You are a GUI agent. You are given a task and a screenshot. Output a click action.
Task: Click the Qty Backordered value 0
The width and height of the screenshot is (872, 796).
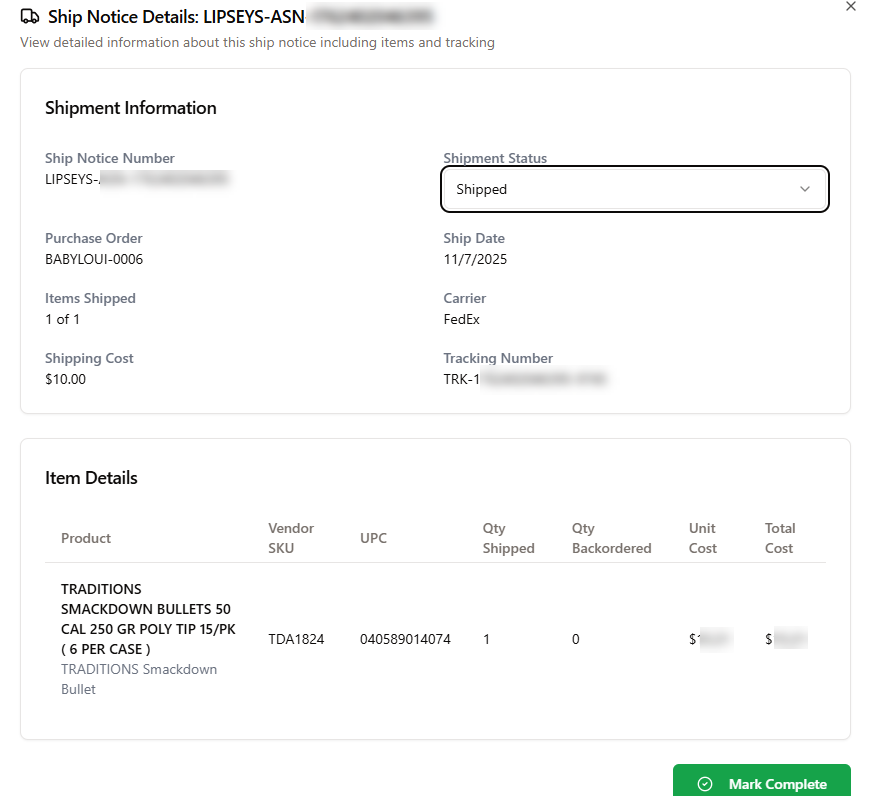[576, 639]
